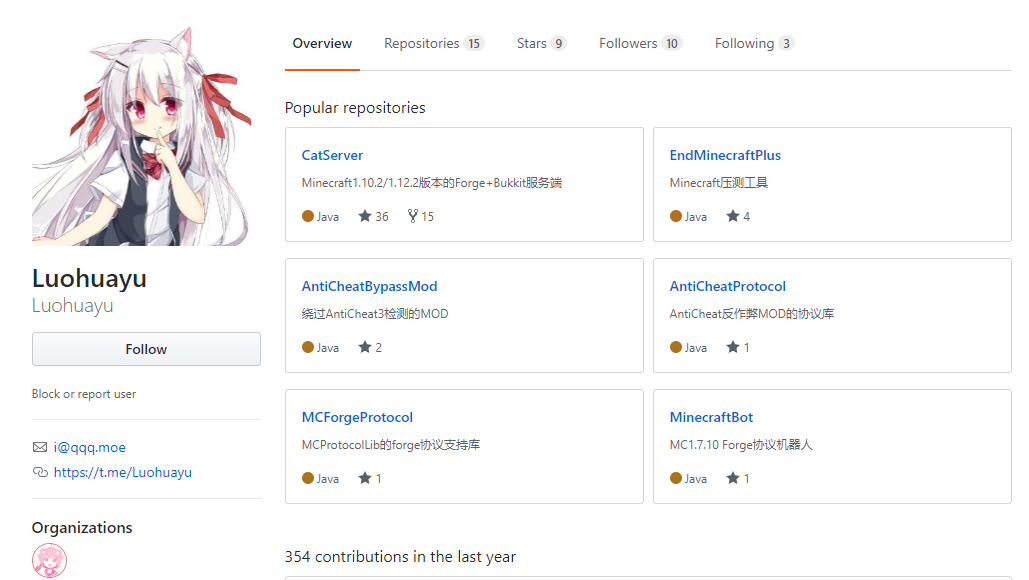
Task: Open the t.me/Luohuayu Telegram link
Action: coord(123,472)
